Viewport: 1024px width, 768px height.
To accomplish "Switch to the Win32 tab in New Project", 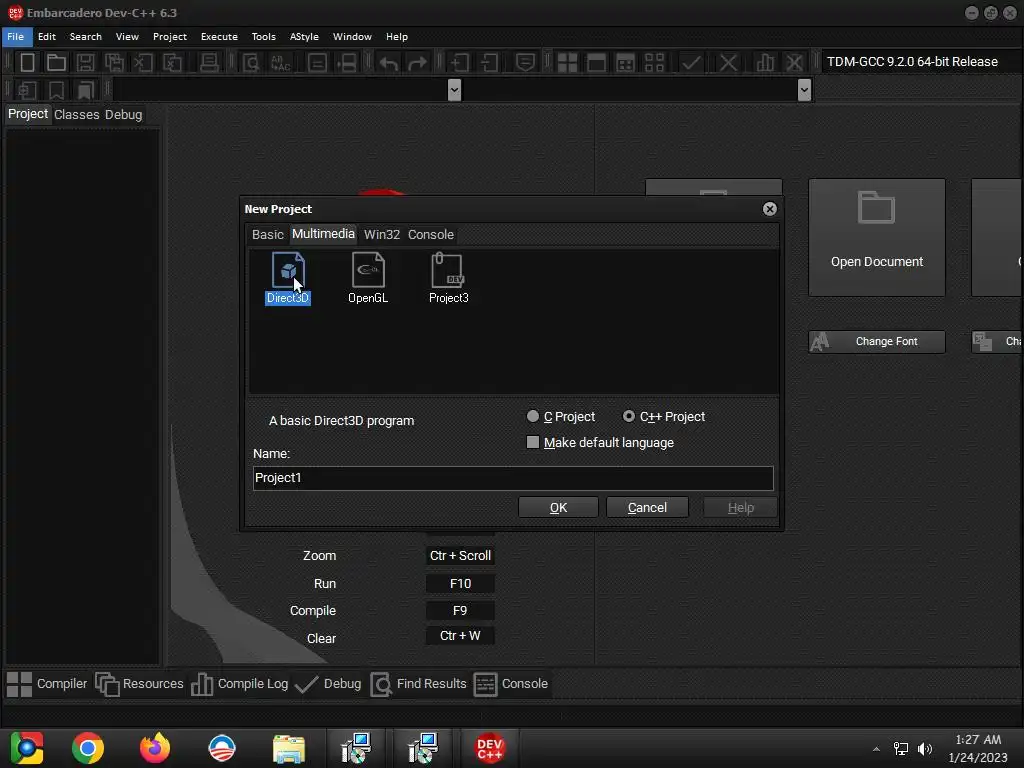I will coord(382,234).
